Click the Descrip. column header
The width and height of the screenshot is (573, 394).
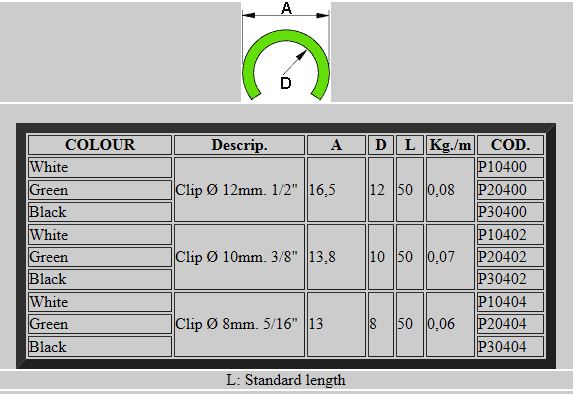[x=239, y=145]
